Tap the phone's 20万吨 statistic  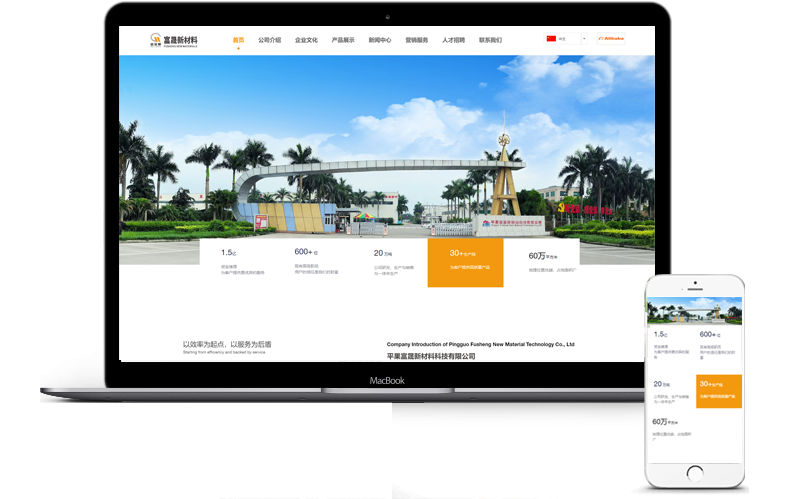click(x=671, y=391)
